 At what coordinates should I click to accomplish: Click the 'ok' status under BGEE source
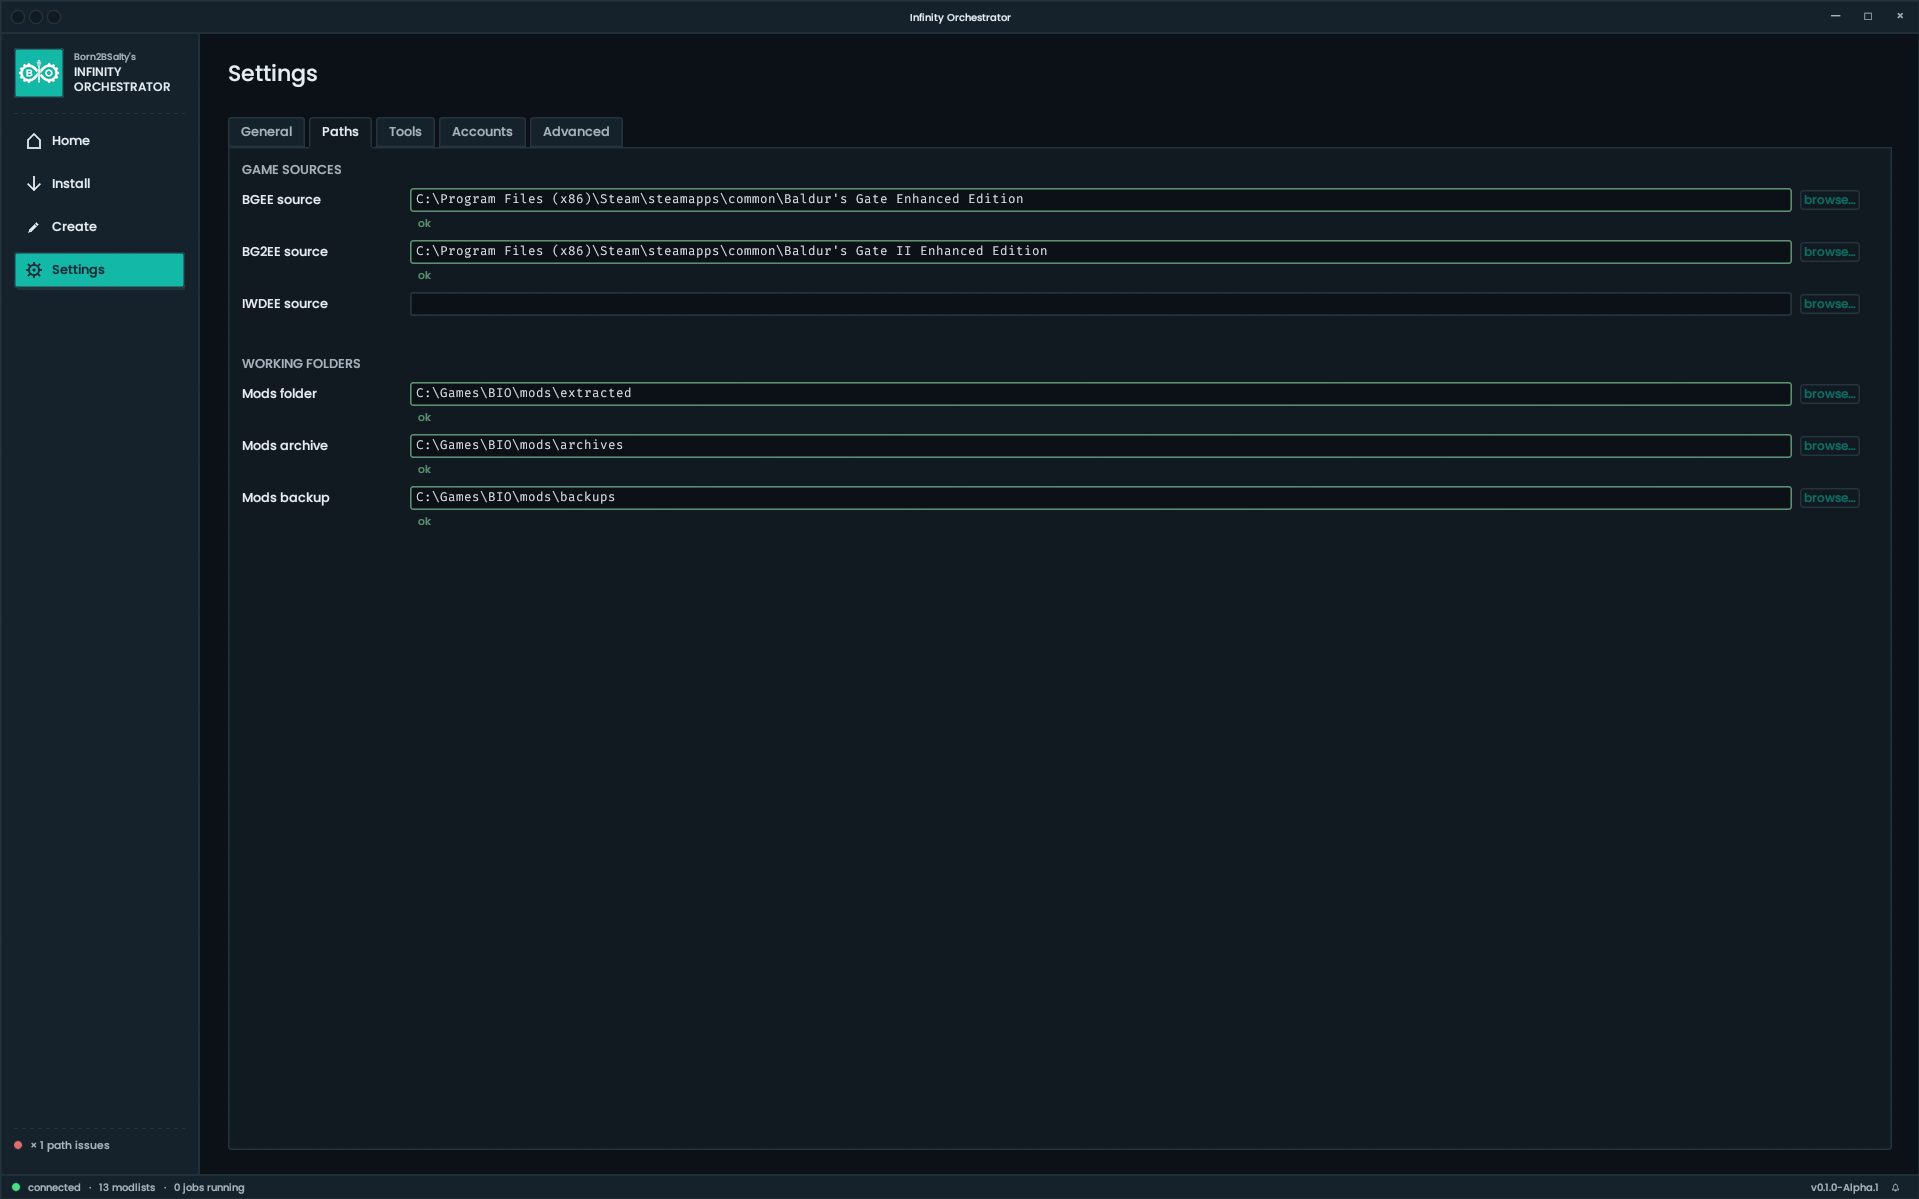(x=424, y=224)
